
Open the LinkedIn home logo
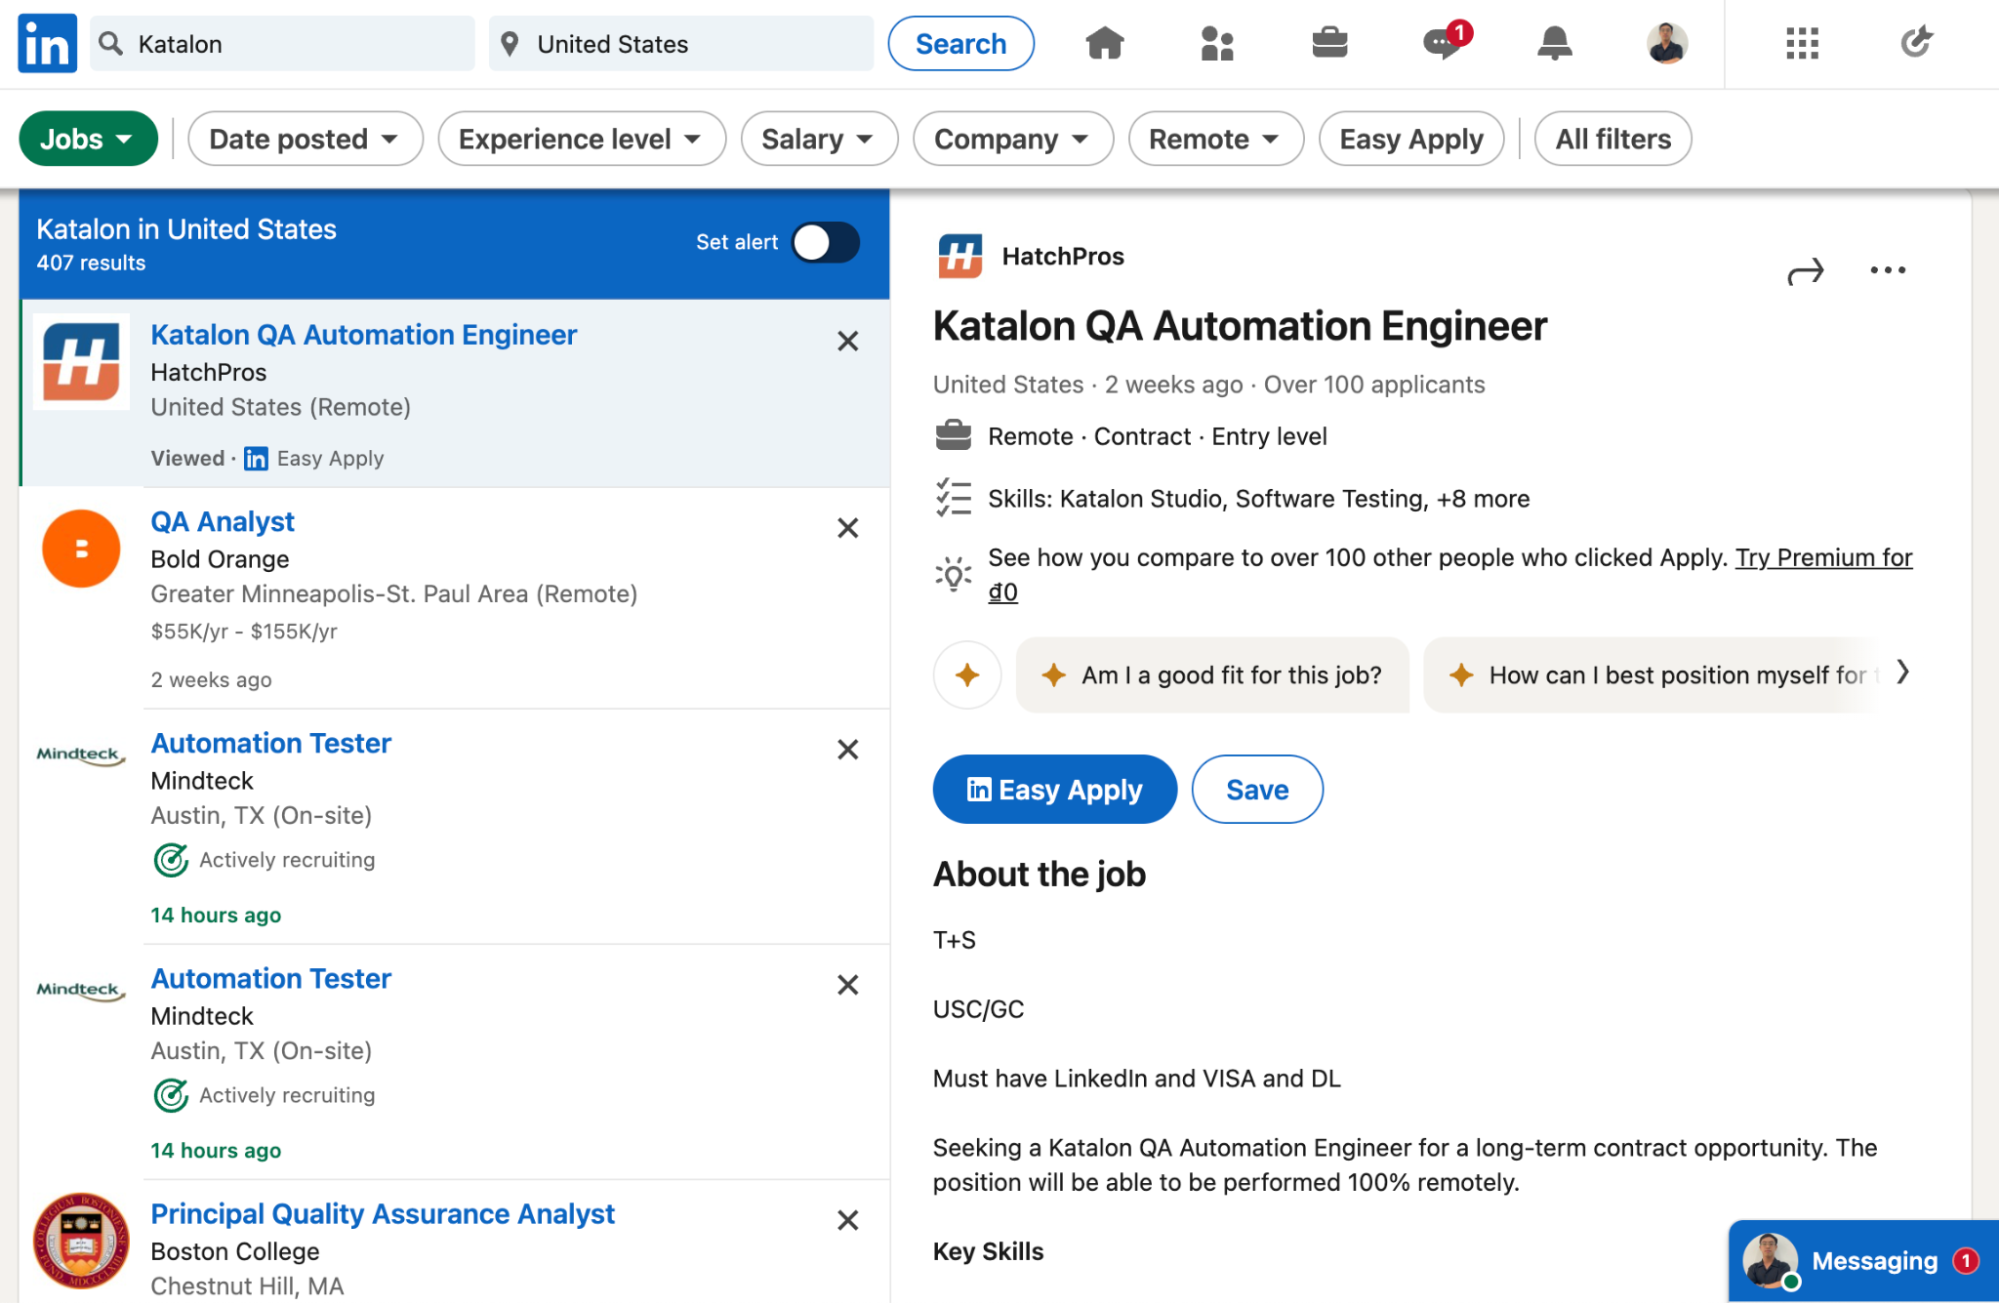tap(47, 43)
